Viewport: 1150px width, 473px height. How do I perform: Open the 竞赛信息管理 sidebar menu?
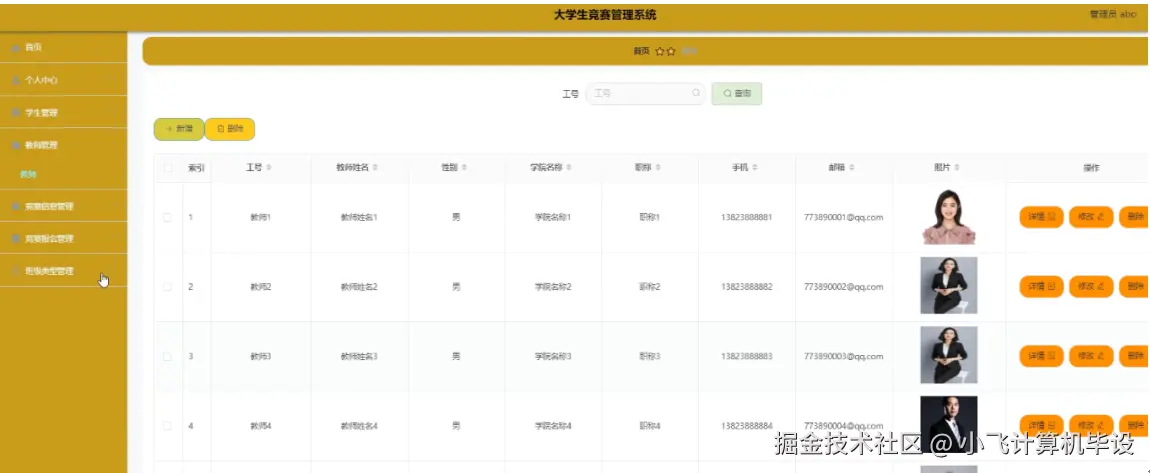[64, 207]
